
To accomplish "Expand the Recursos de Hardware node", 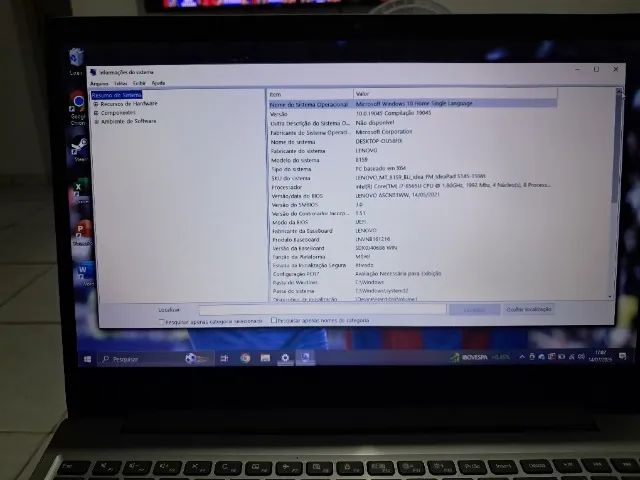I will click(96, 104).
